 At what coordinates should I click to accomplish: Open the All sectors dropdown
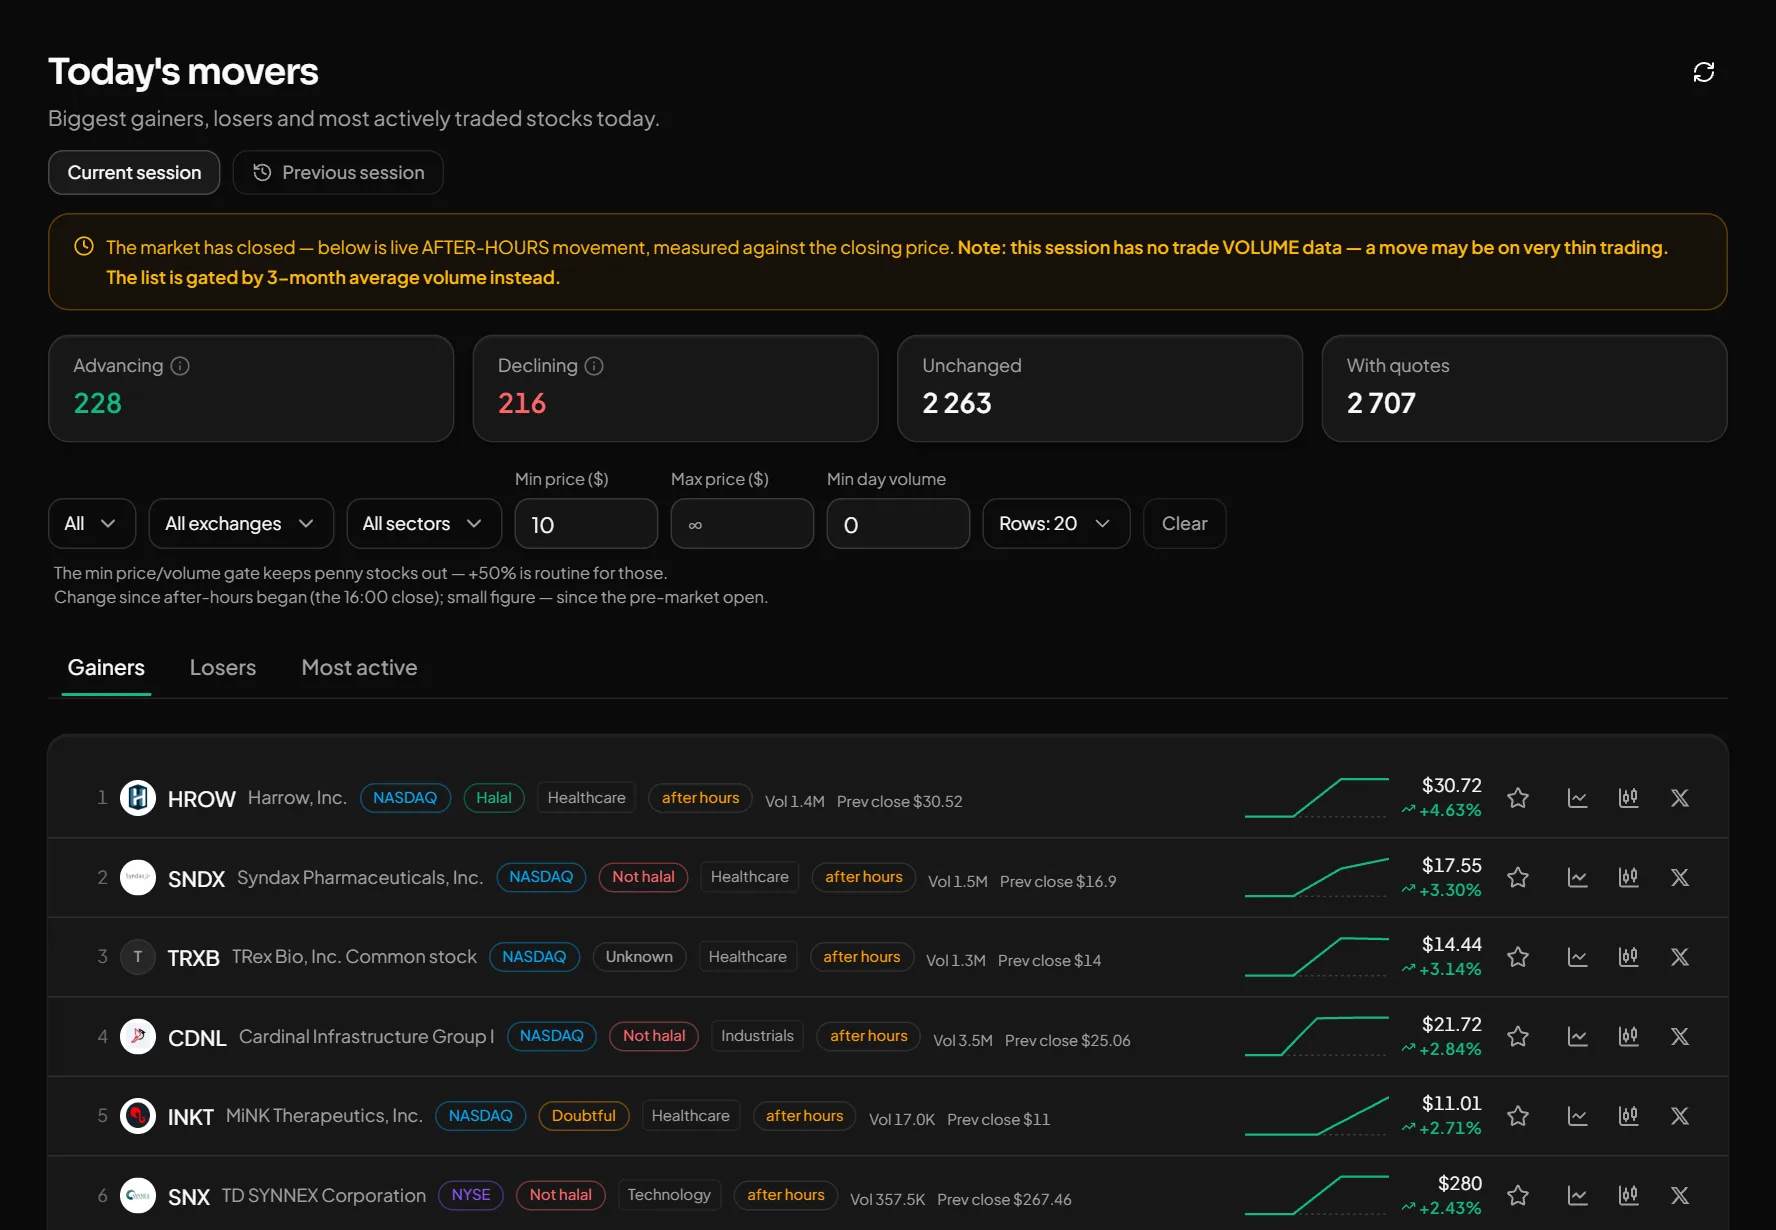(x=424, y=524)
